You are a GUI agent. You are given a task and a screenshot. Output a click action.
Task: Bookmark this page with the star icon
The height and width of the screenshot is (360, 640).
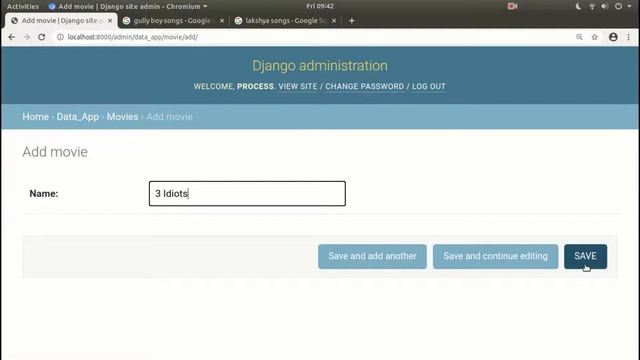(595, 37)
